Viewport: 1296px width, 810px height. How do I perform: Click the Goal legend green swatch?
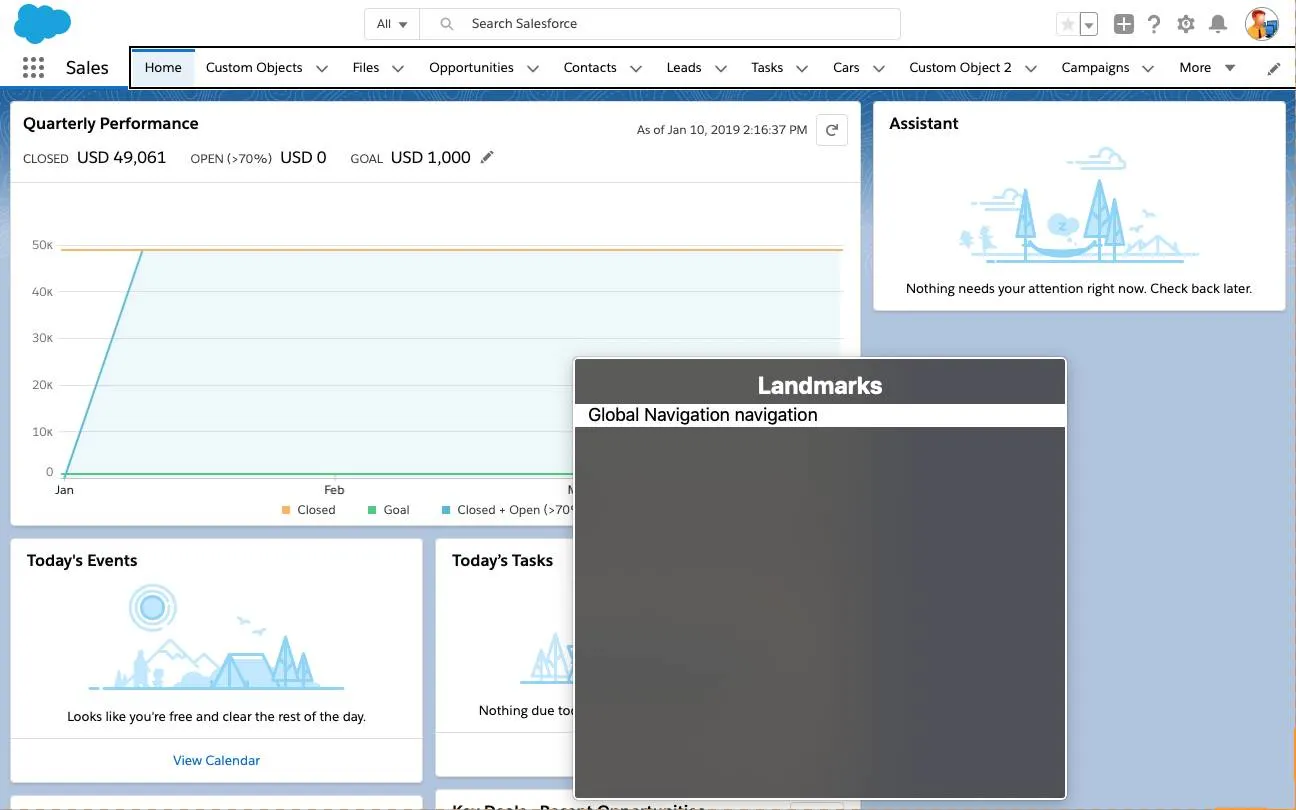tap(372, 510)
